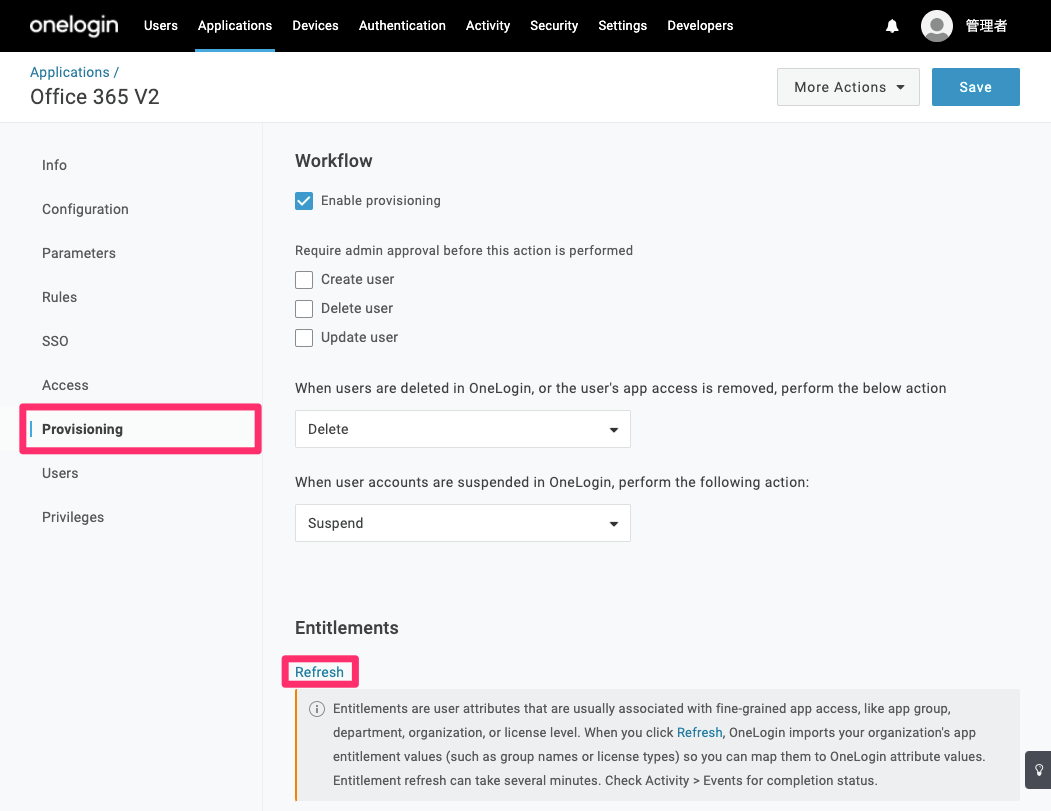Expand the More Actions dropdown
1051x811 pixels.
848,87
